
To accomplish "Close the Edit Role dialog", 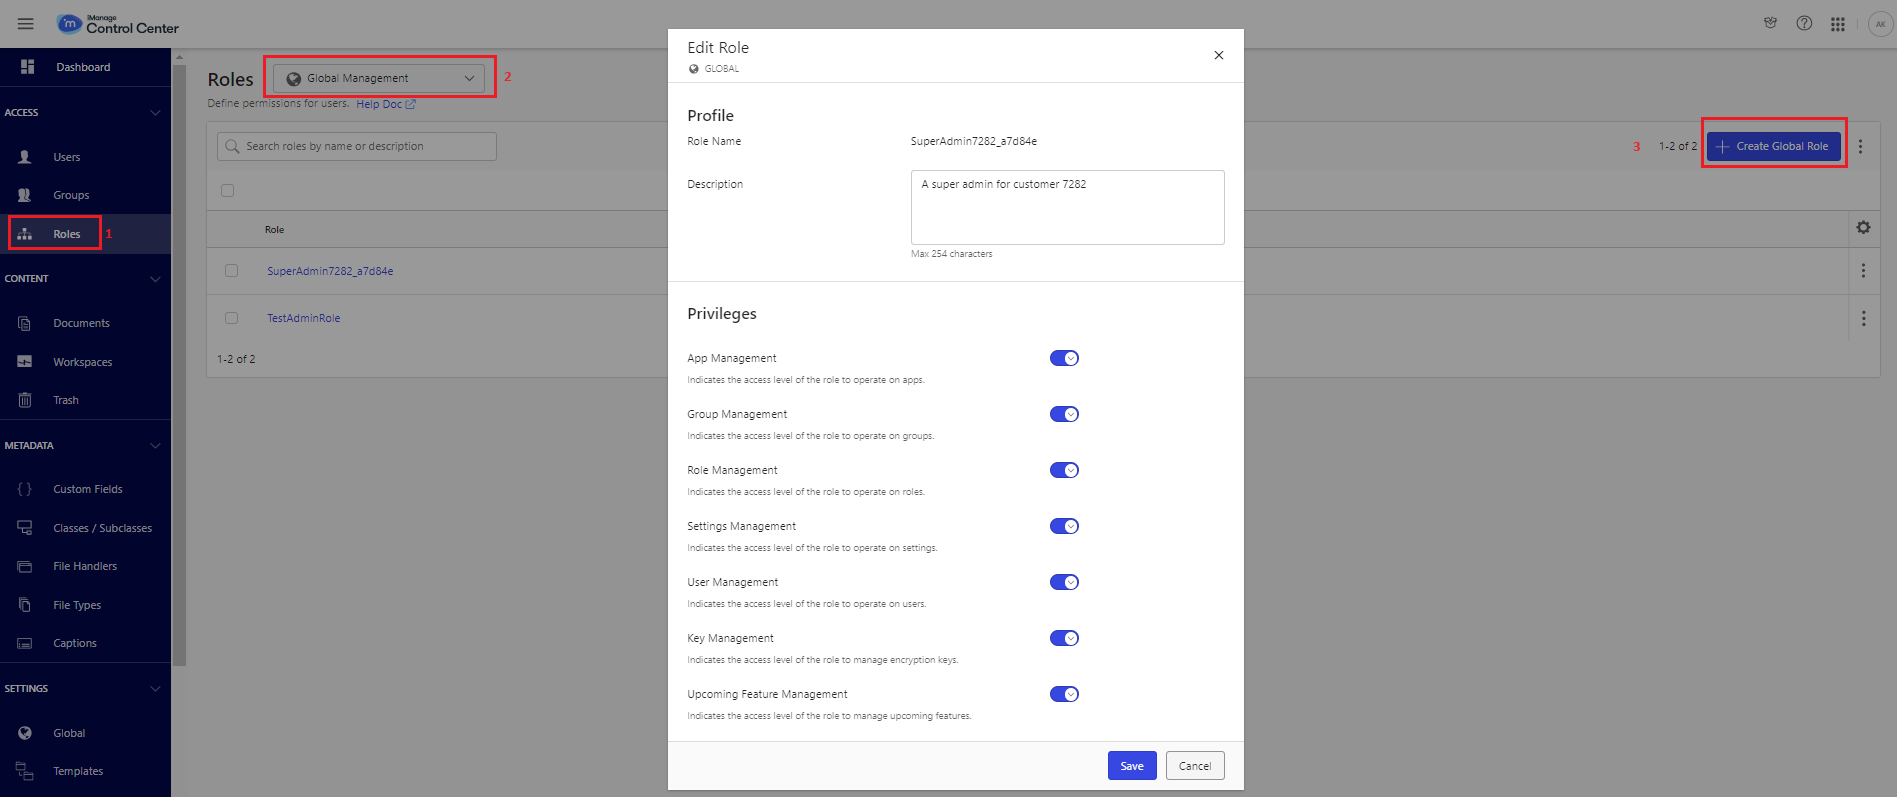I will 1218,55.
